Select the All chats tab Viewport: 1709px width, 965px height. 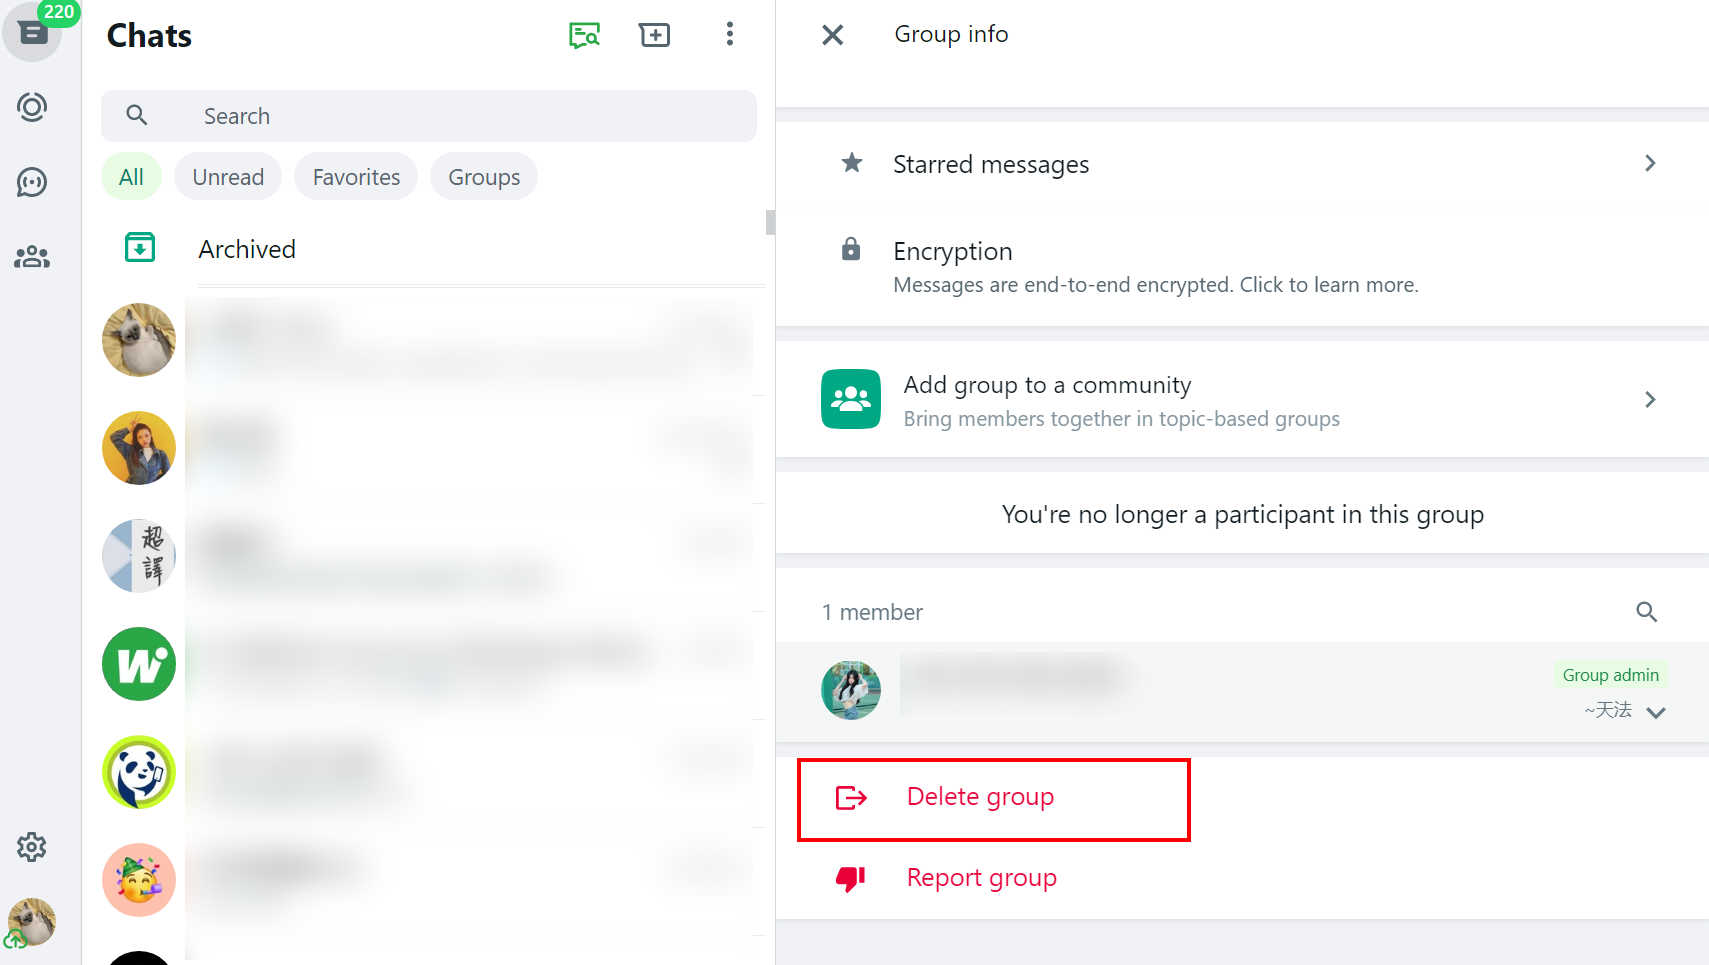pos(131,176)
